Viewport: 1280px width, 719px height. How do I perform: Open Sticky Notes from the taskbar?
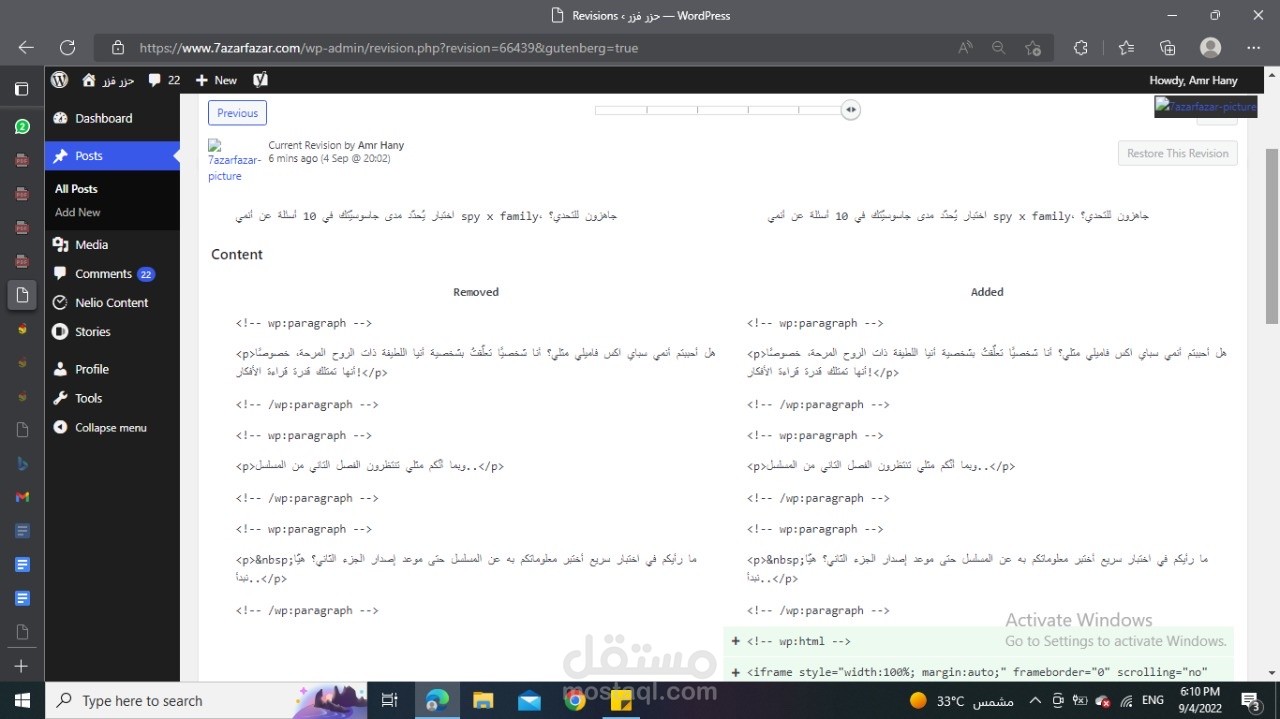[621, 700]
